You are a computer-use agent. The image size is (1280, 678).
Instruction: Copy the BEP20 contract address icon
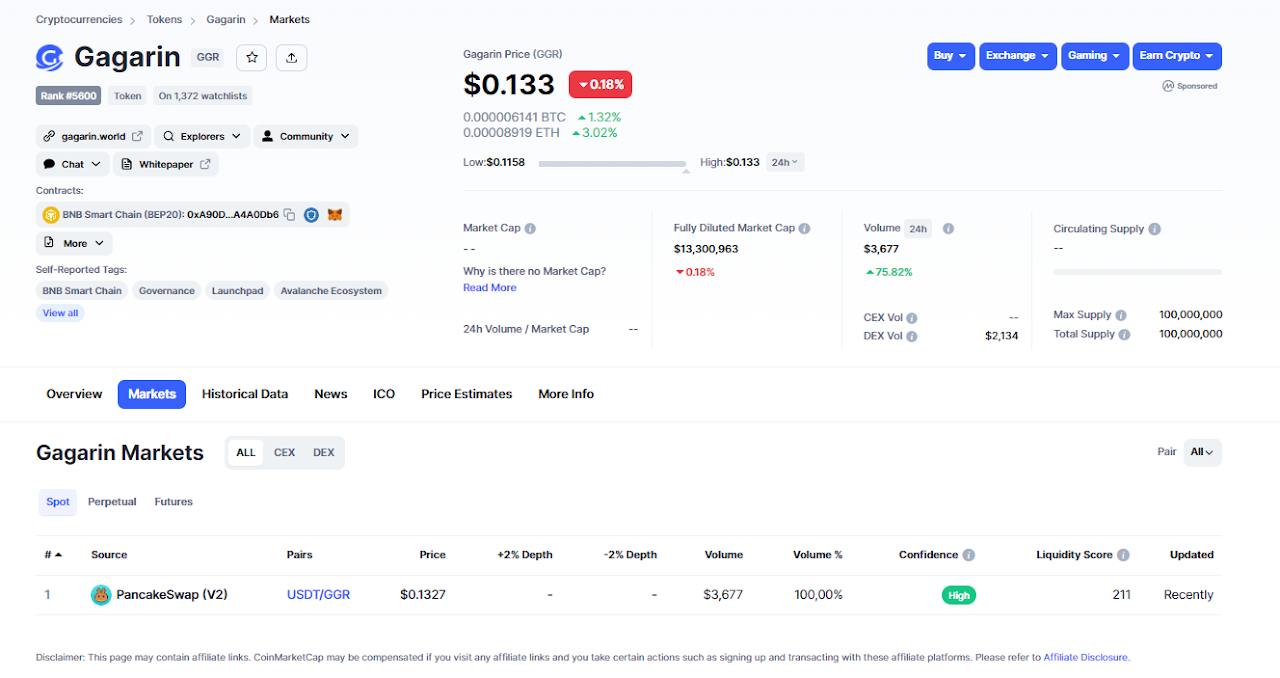(289, 215)
